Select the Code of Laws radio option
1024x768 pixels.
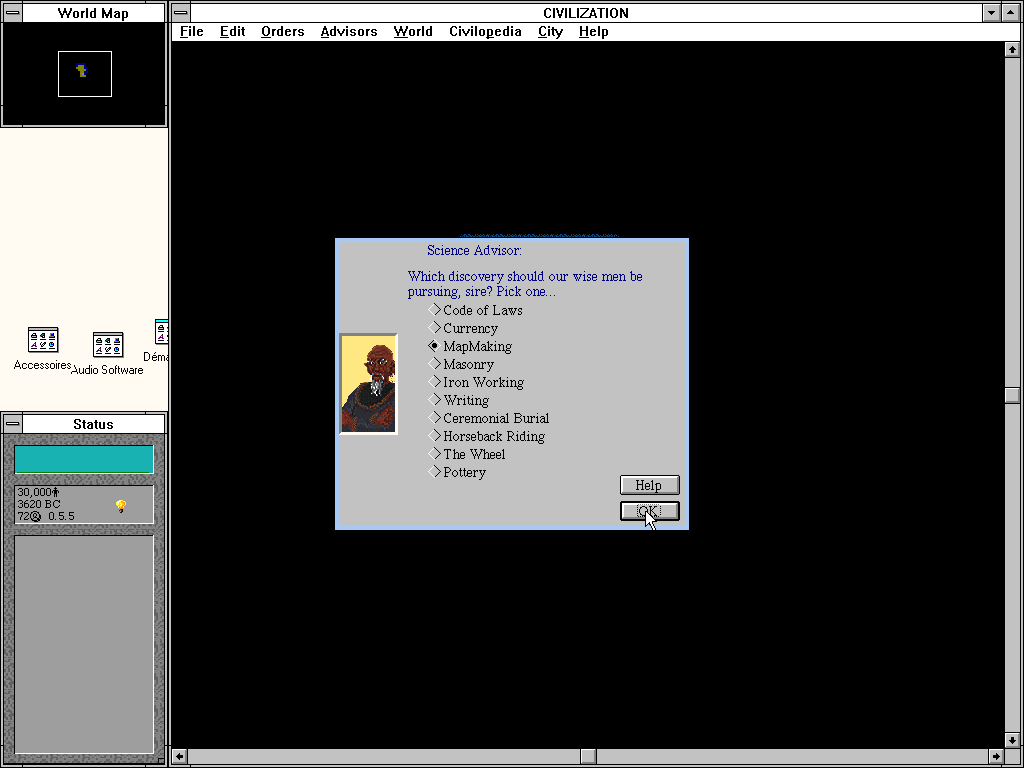(x=475, y=310)
